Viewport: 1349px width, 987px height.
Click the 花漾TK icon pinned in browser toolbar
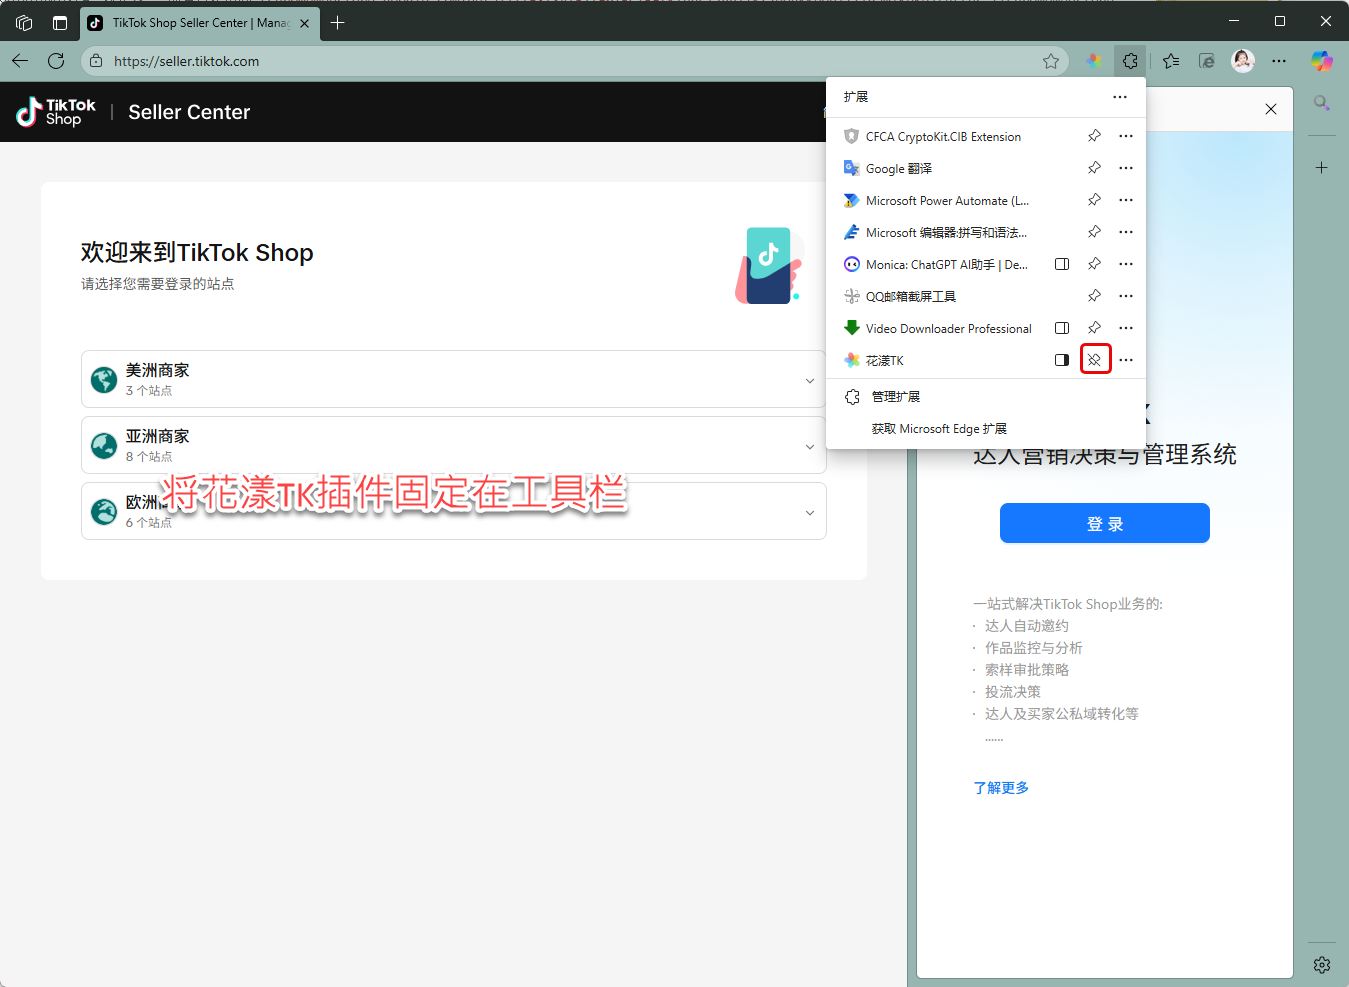coord(1094,61)
